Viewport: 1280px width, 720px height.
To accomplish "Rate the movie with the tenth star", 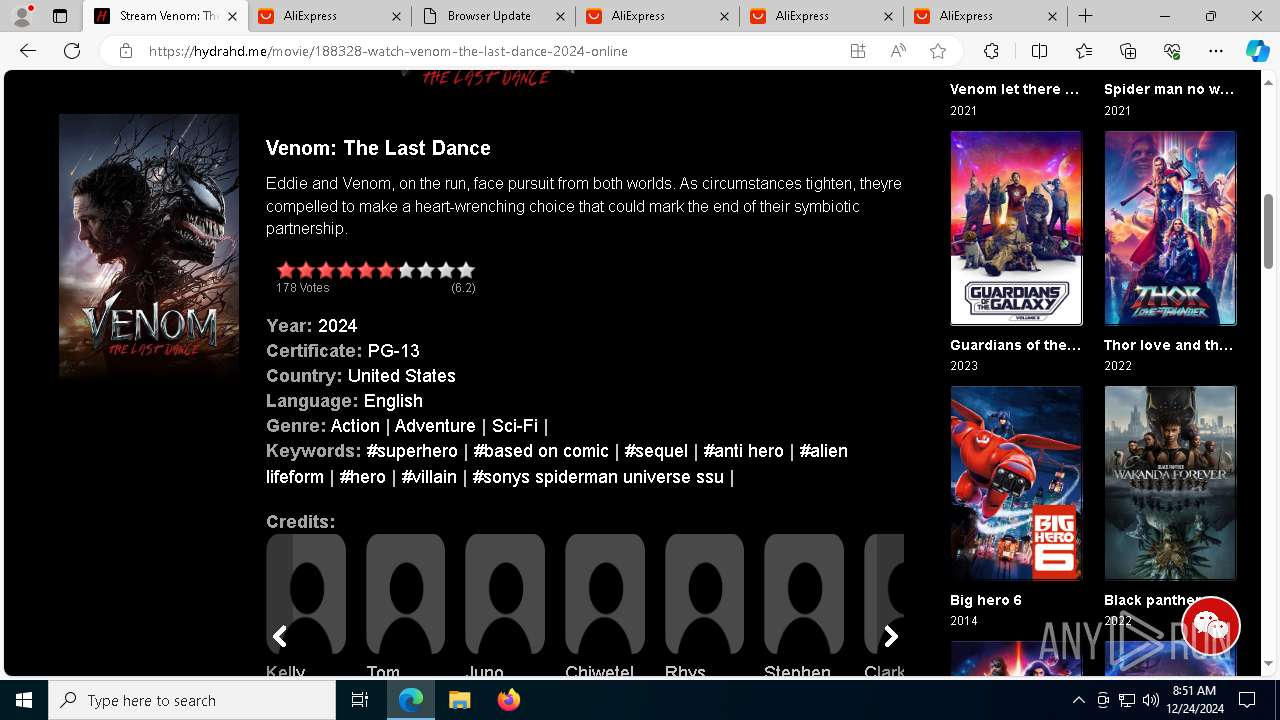I will pos(466,270).
